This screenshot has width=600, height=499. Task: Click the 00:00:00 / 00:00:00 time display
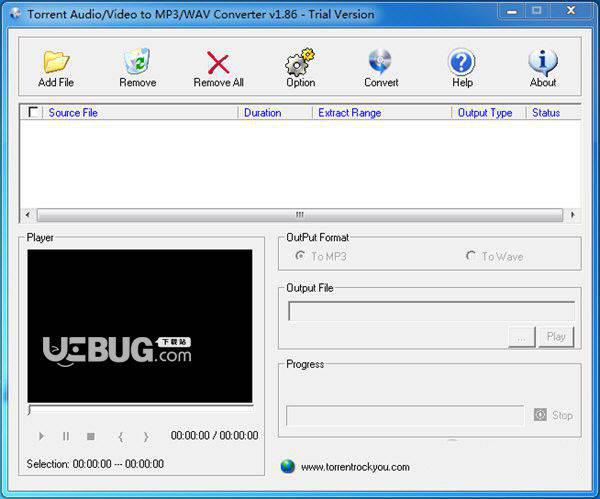[214, 435]
